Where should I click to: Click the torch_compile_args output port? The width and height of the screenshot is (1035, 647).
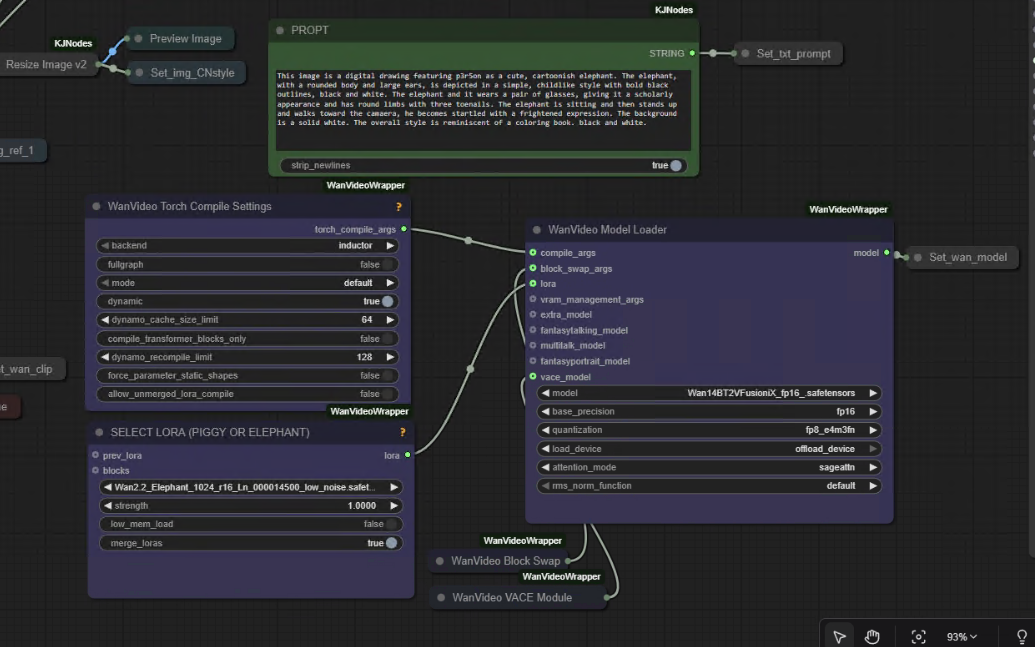404,229
